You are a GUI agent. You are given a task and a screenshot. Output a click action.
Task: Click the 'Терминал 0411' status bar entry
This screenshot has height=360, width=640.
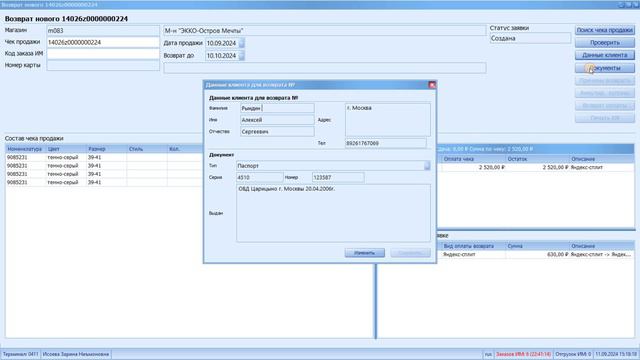coord(20,354)
